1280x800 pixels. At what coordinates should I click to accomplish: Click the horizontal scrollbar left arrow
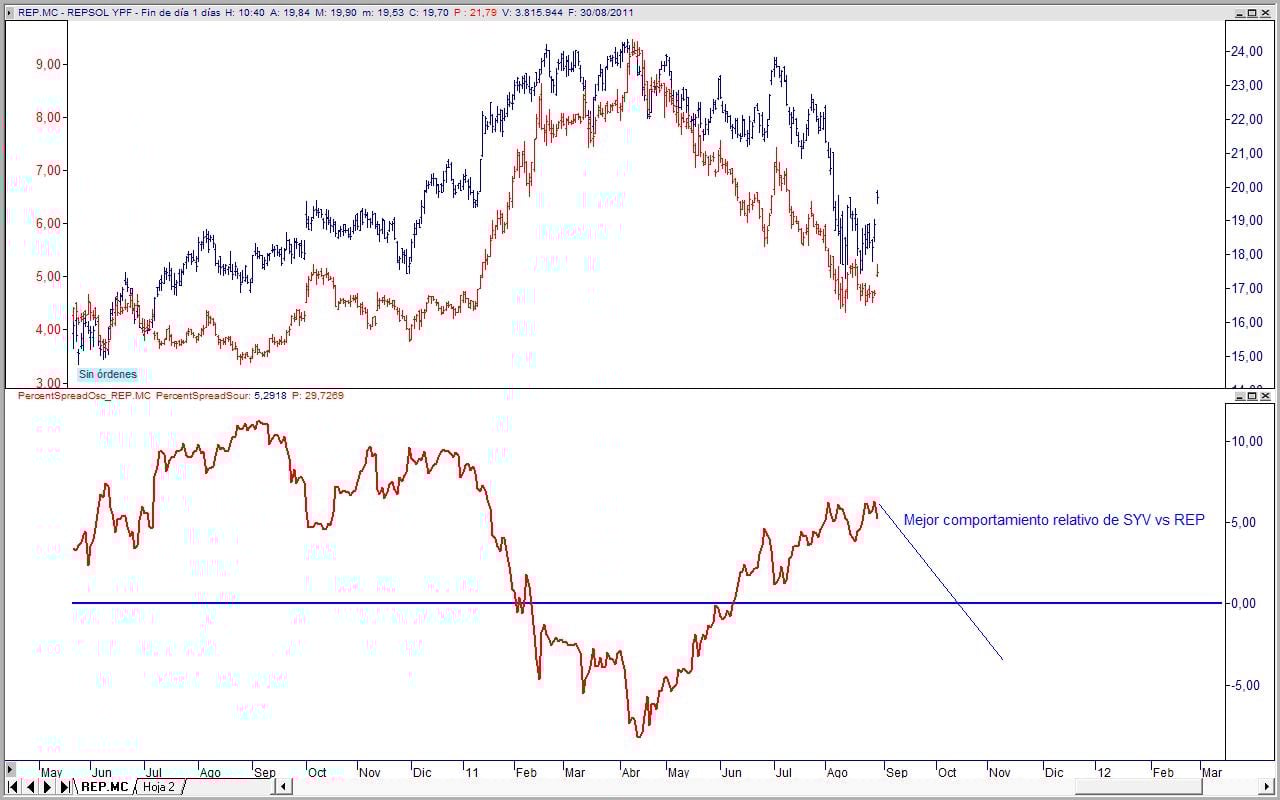pos(283,786)
